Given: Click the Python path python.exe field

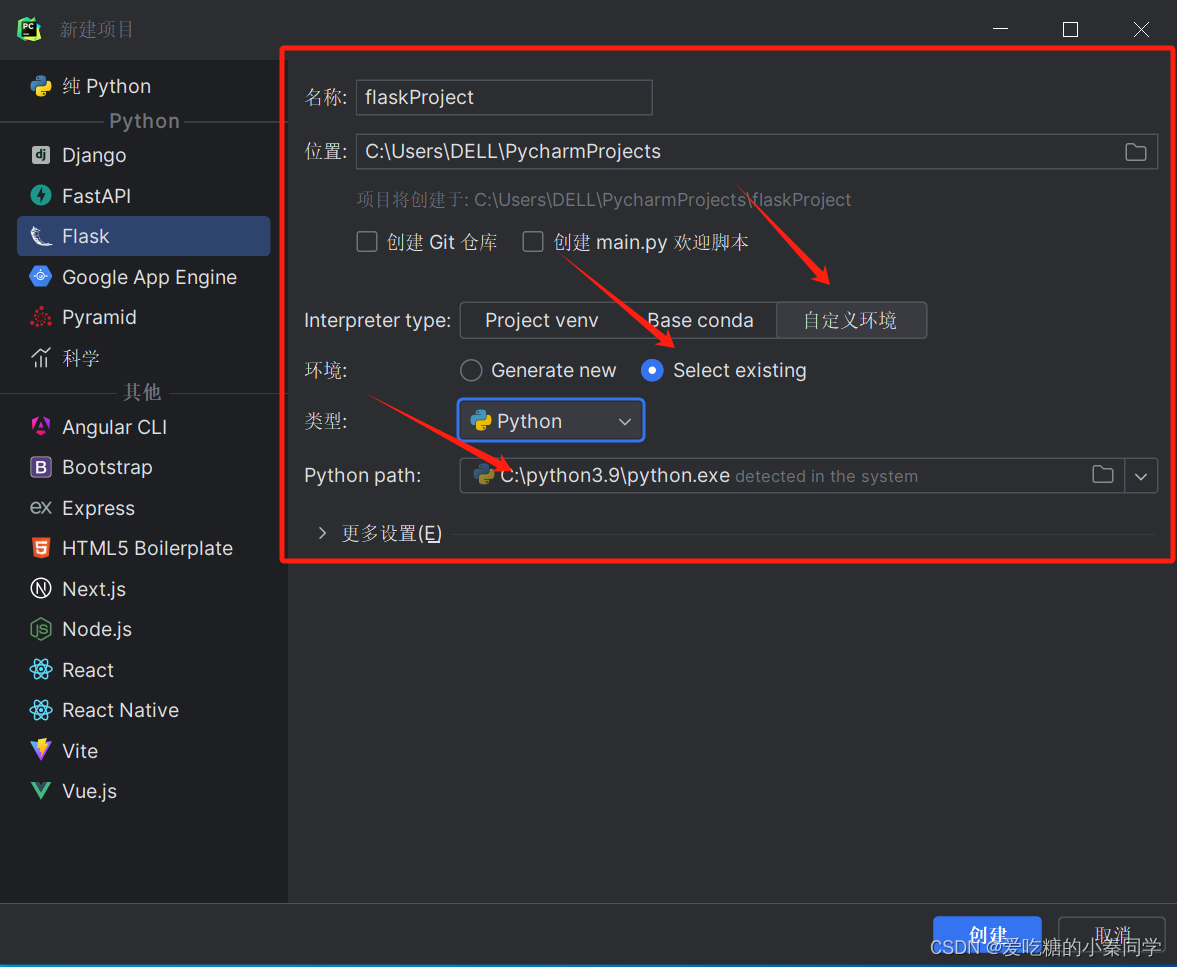Looking at the screenshot, I should click(x=792, y=476).
